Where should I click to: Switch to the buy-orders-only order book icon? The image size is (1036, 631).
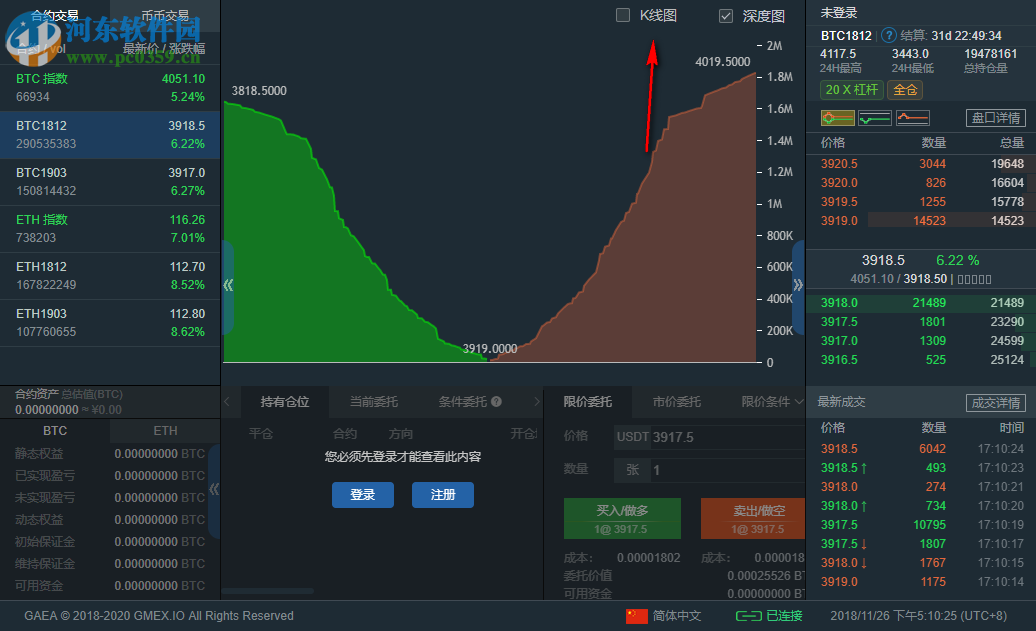875,117
